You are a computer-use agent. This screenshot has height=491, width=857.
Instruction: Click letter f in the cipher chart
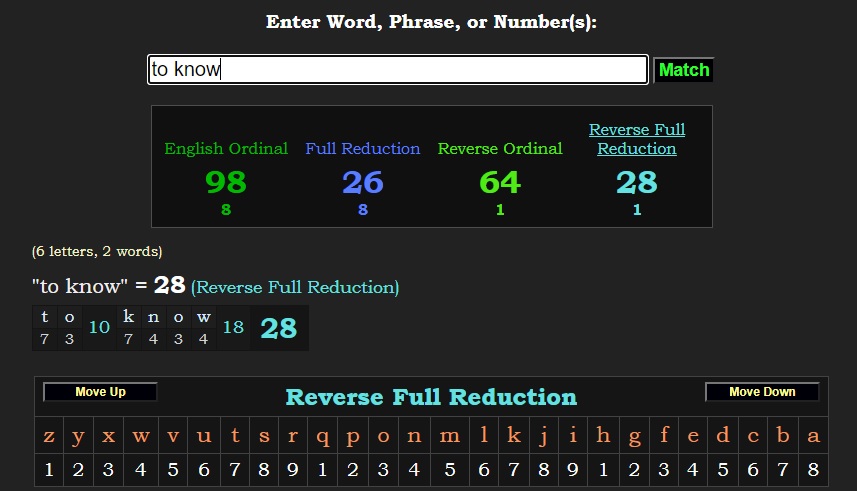pos(664,435)
